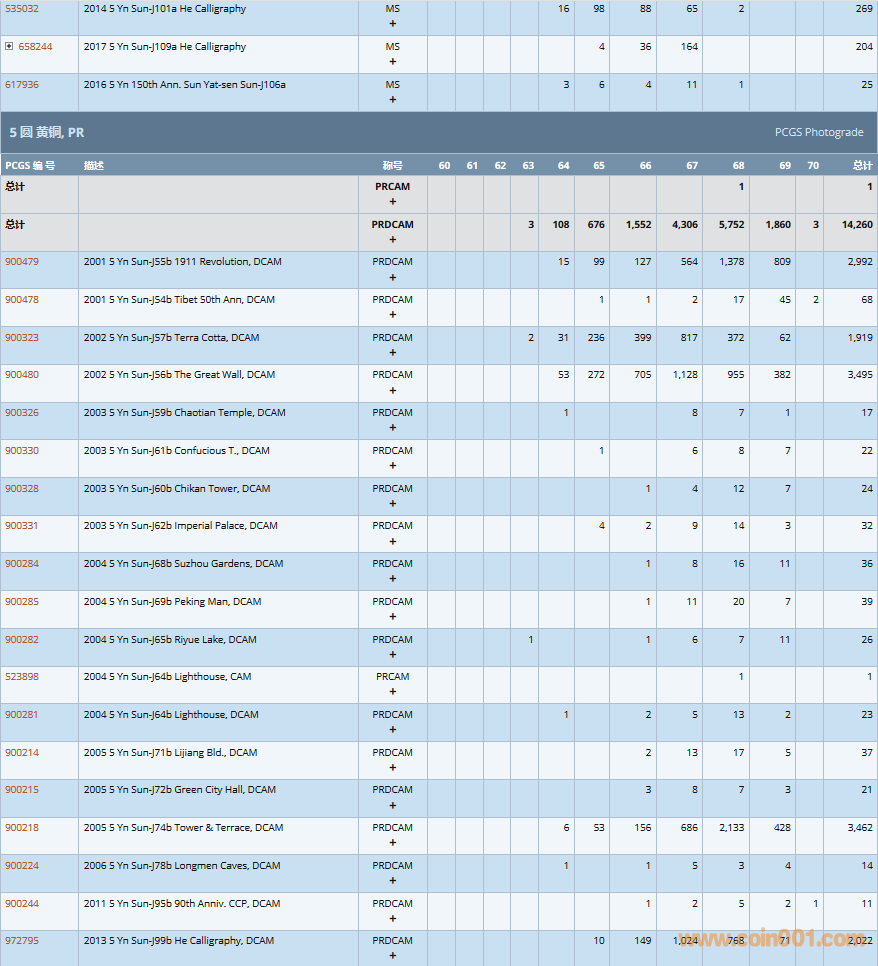Screen dimensions: 878x966
Task: Open PCGS number 900479 link
Action: (x=22, y=262)
